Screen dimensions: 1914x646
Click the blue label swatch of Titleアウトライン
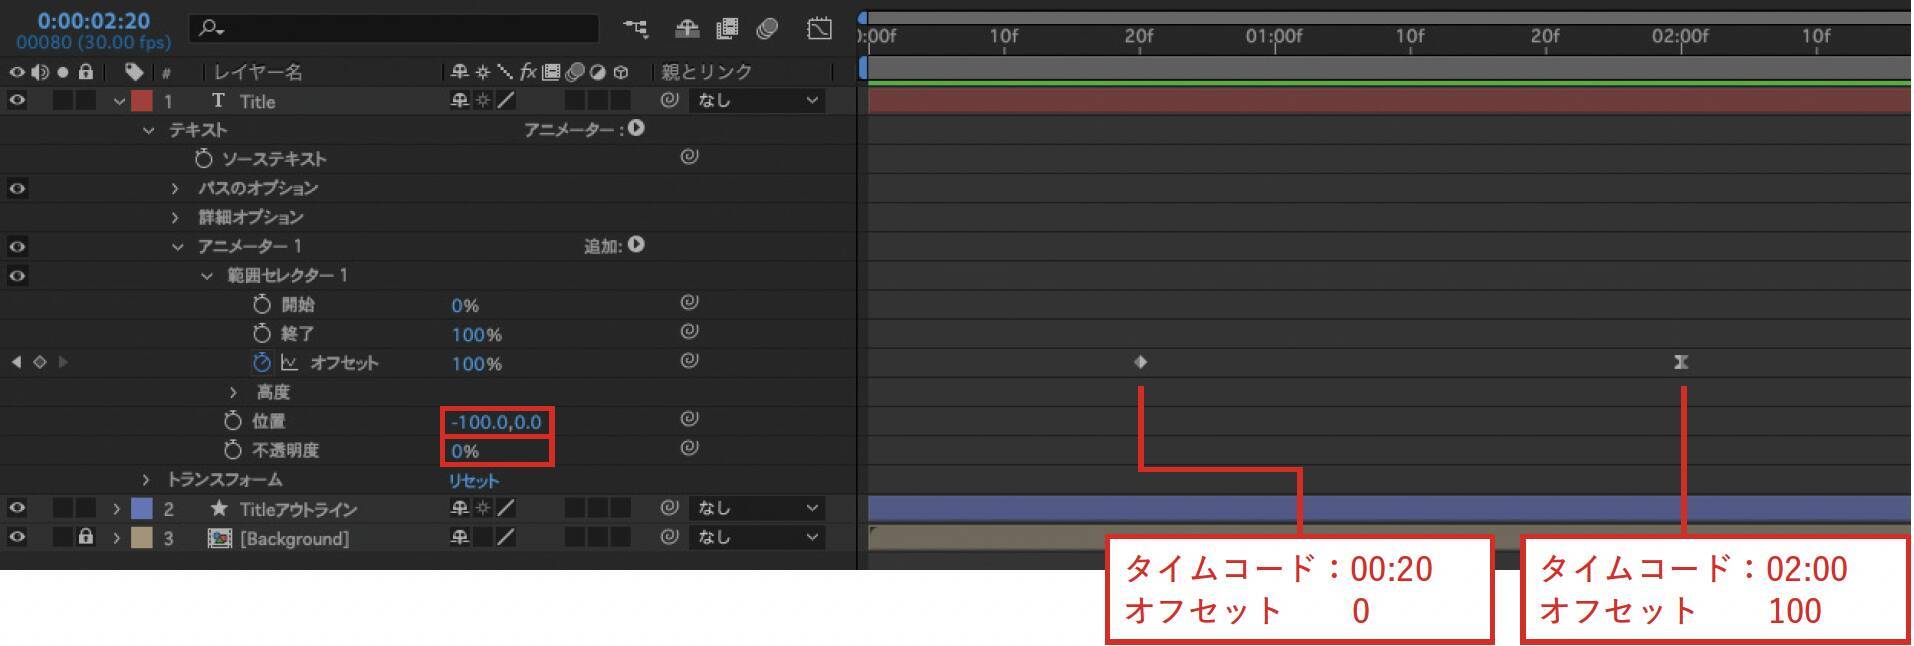(142, 509)
